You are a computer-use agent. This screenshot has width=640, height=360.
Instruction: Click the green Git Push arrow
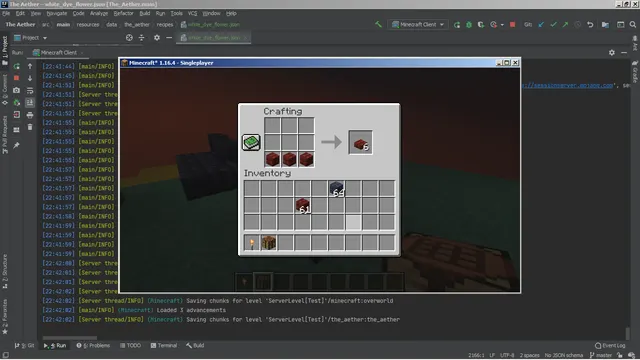[565, 24]
